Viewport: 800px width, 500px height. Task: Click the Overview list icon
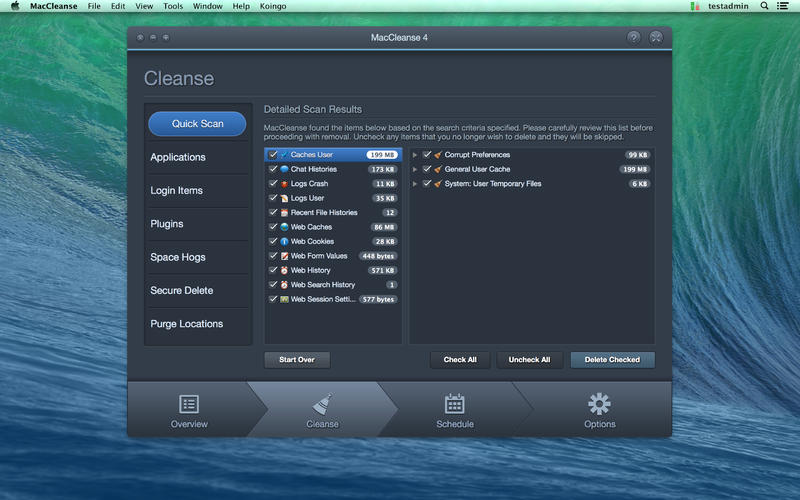[x=189, y=404]
